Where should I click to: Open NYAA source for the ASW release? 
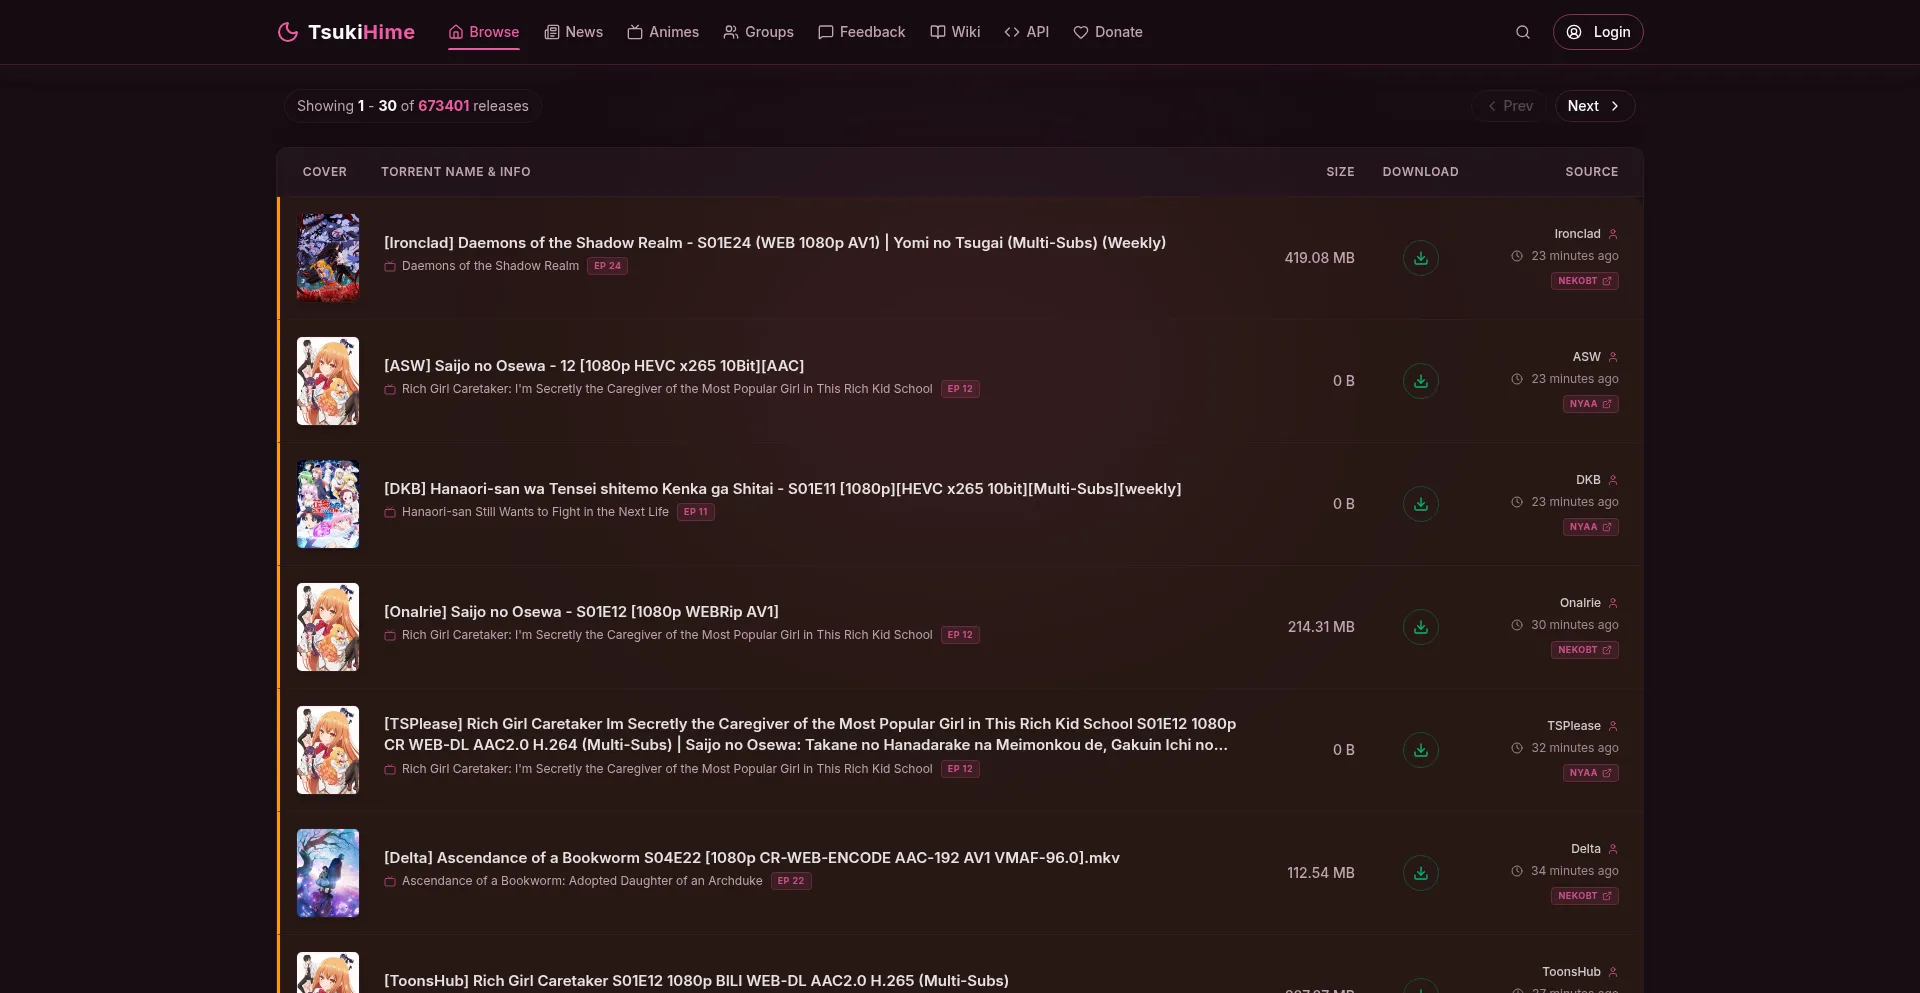pos(1590,404)
